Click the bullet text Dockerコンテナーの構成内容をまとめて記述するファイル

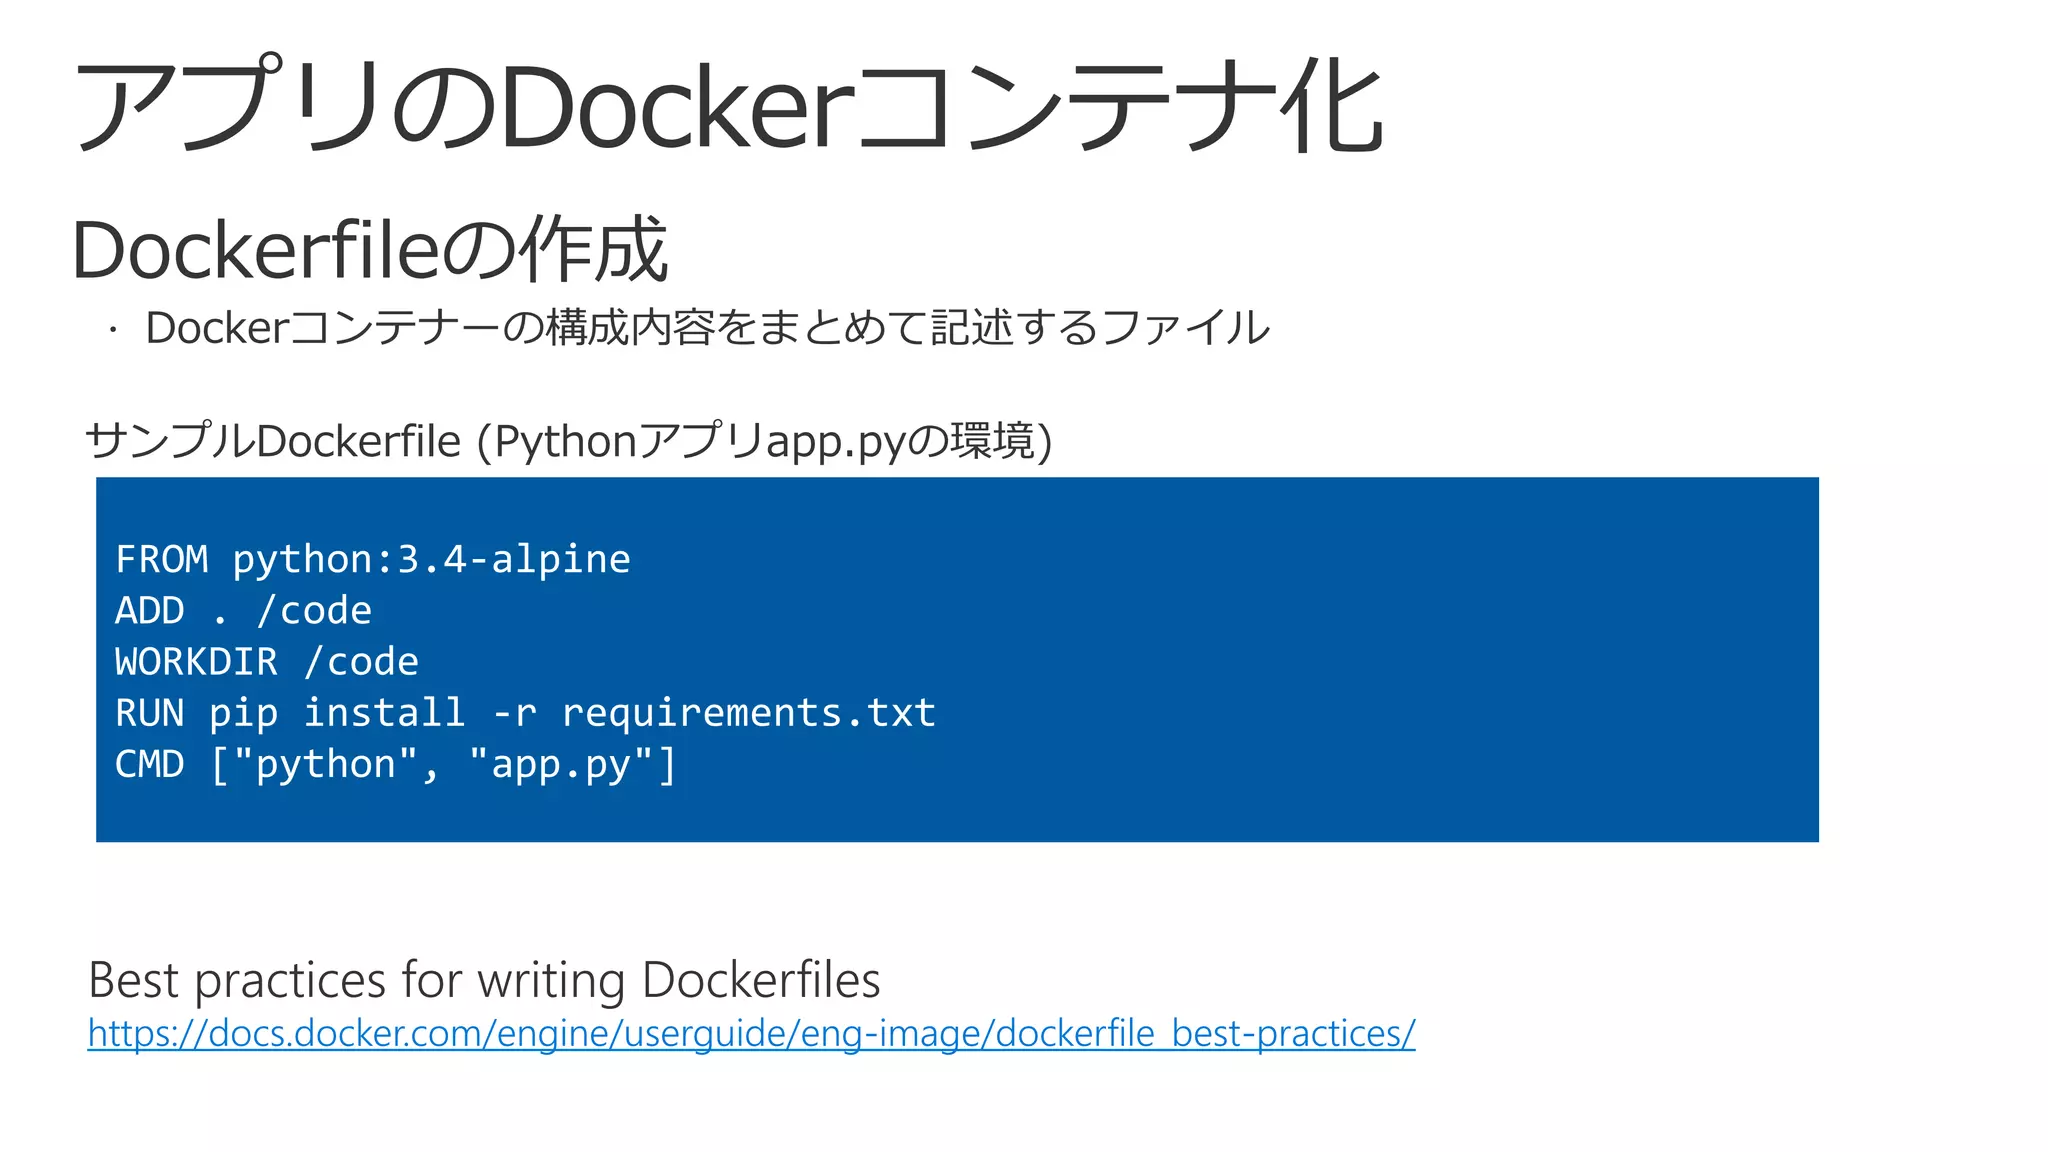[708, 327]
